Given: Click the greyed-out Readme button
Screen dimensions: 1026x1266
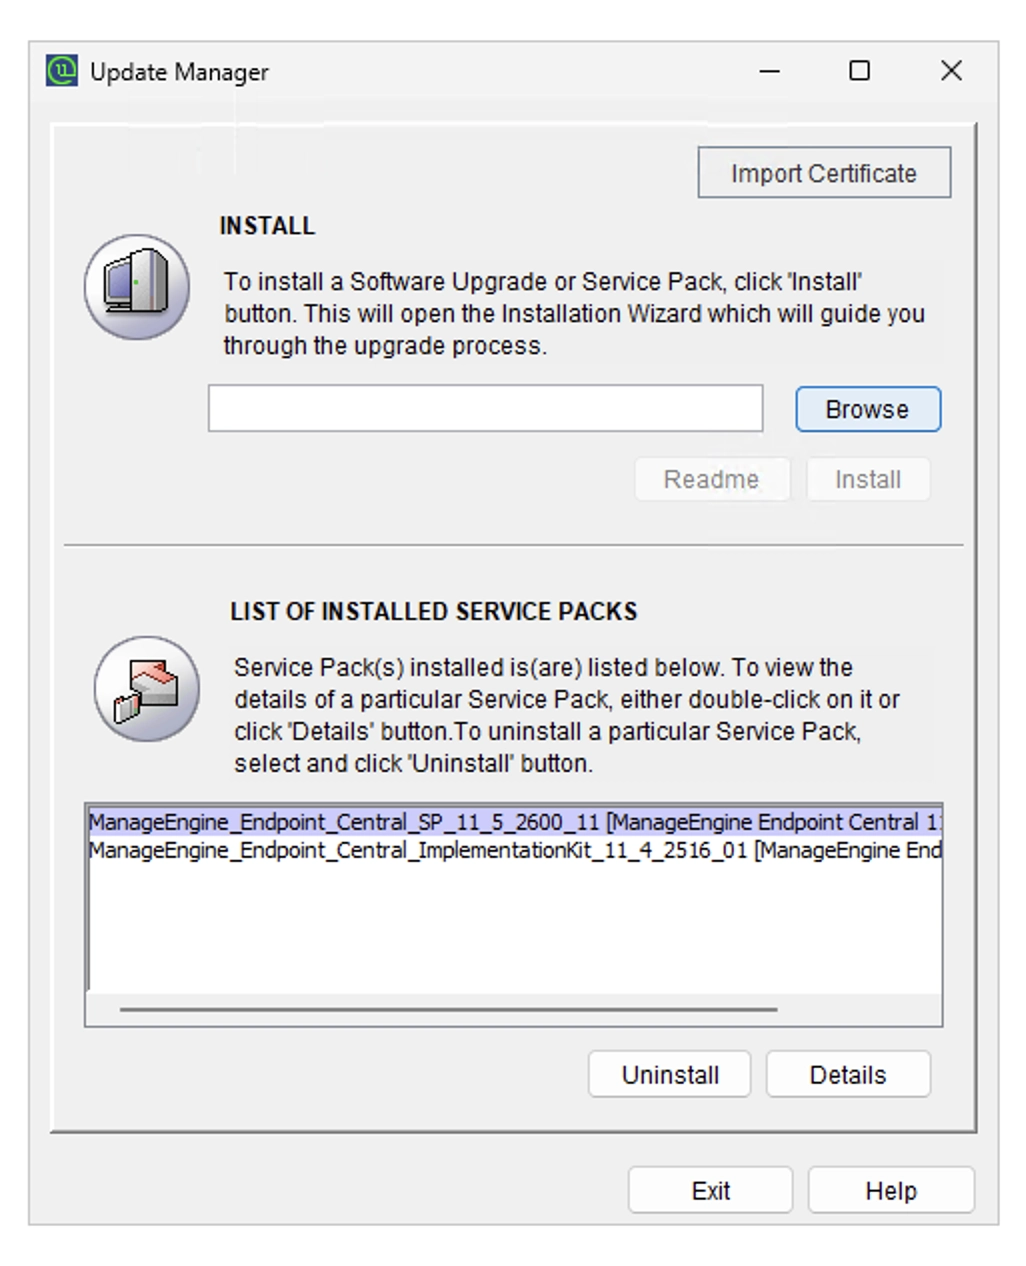Looking at the screenshot, I should coord(712,479).
